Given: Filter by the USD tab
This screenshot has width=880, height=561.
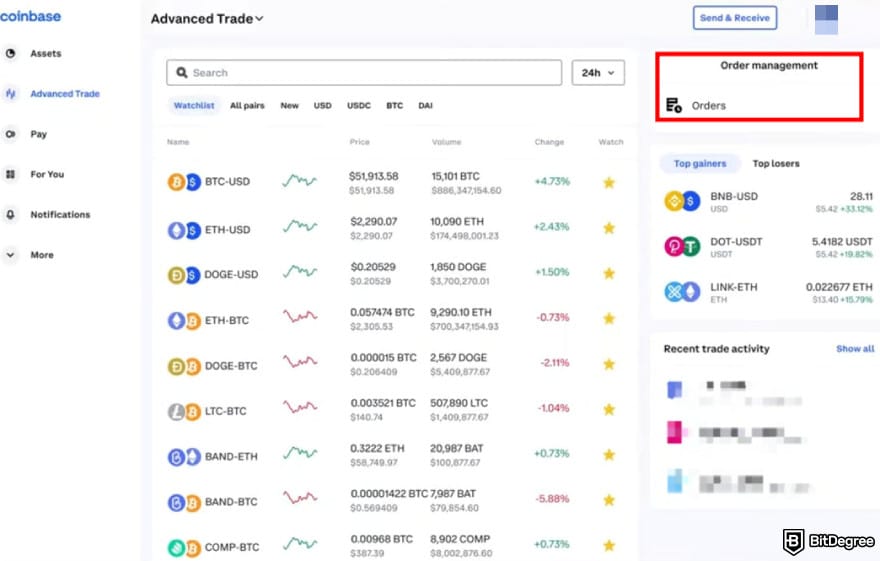Looking at the screenshot, I should [x=322, y=105].
